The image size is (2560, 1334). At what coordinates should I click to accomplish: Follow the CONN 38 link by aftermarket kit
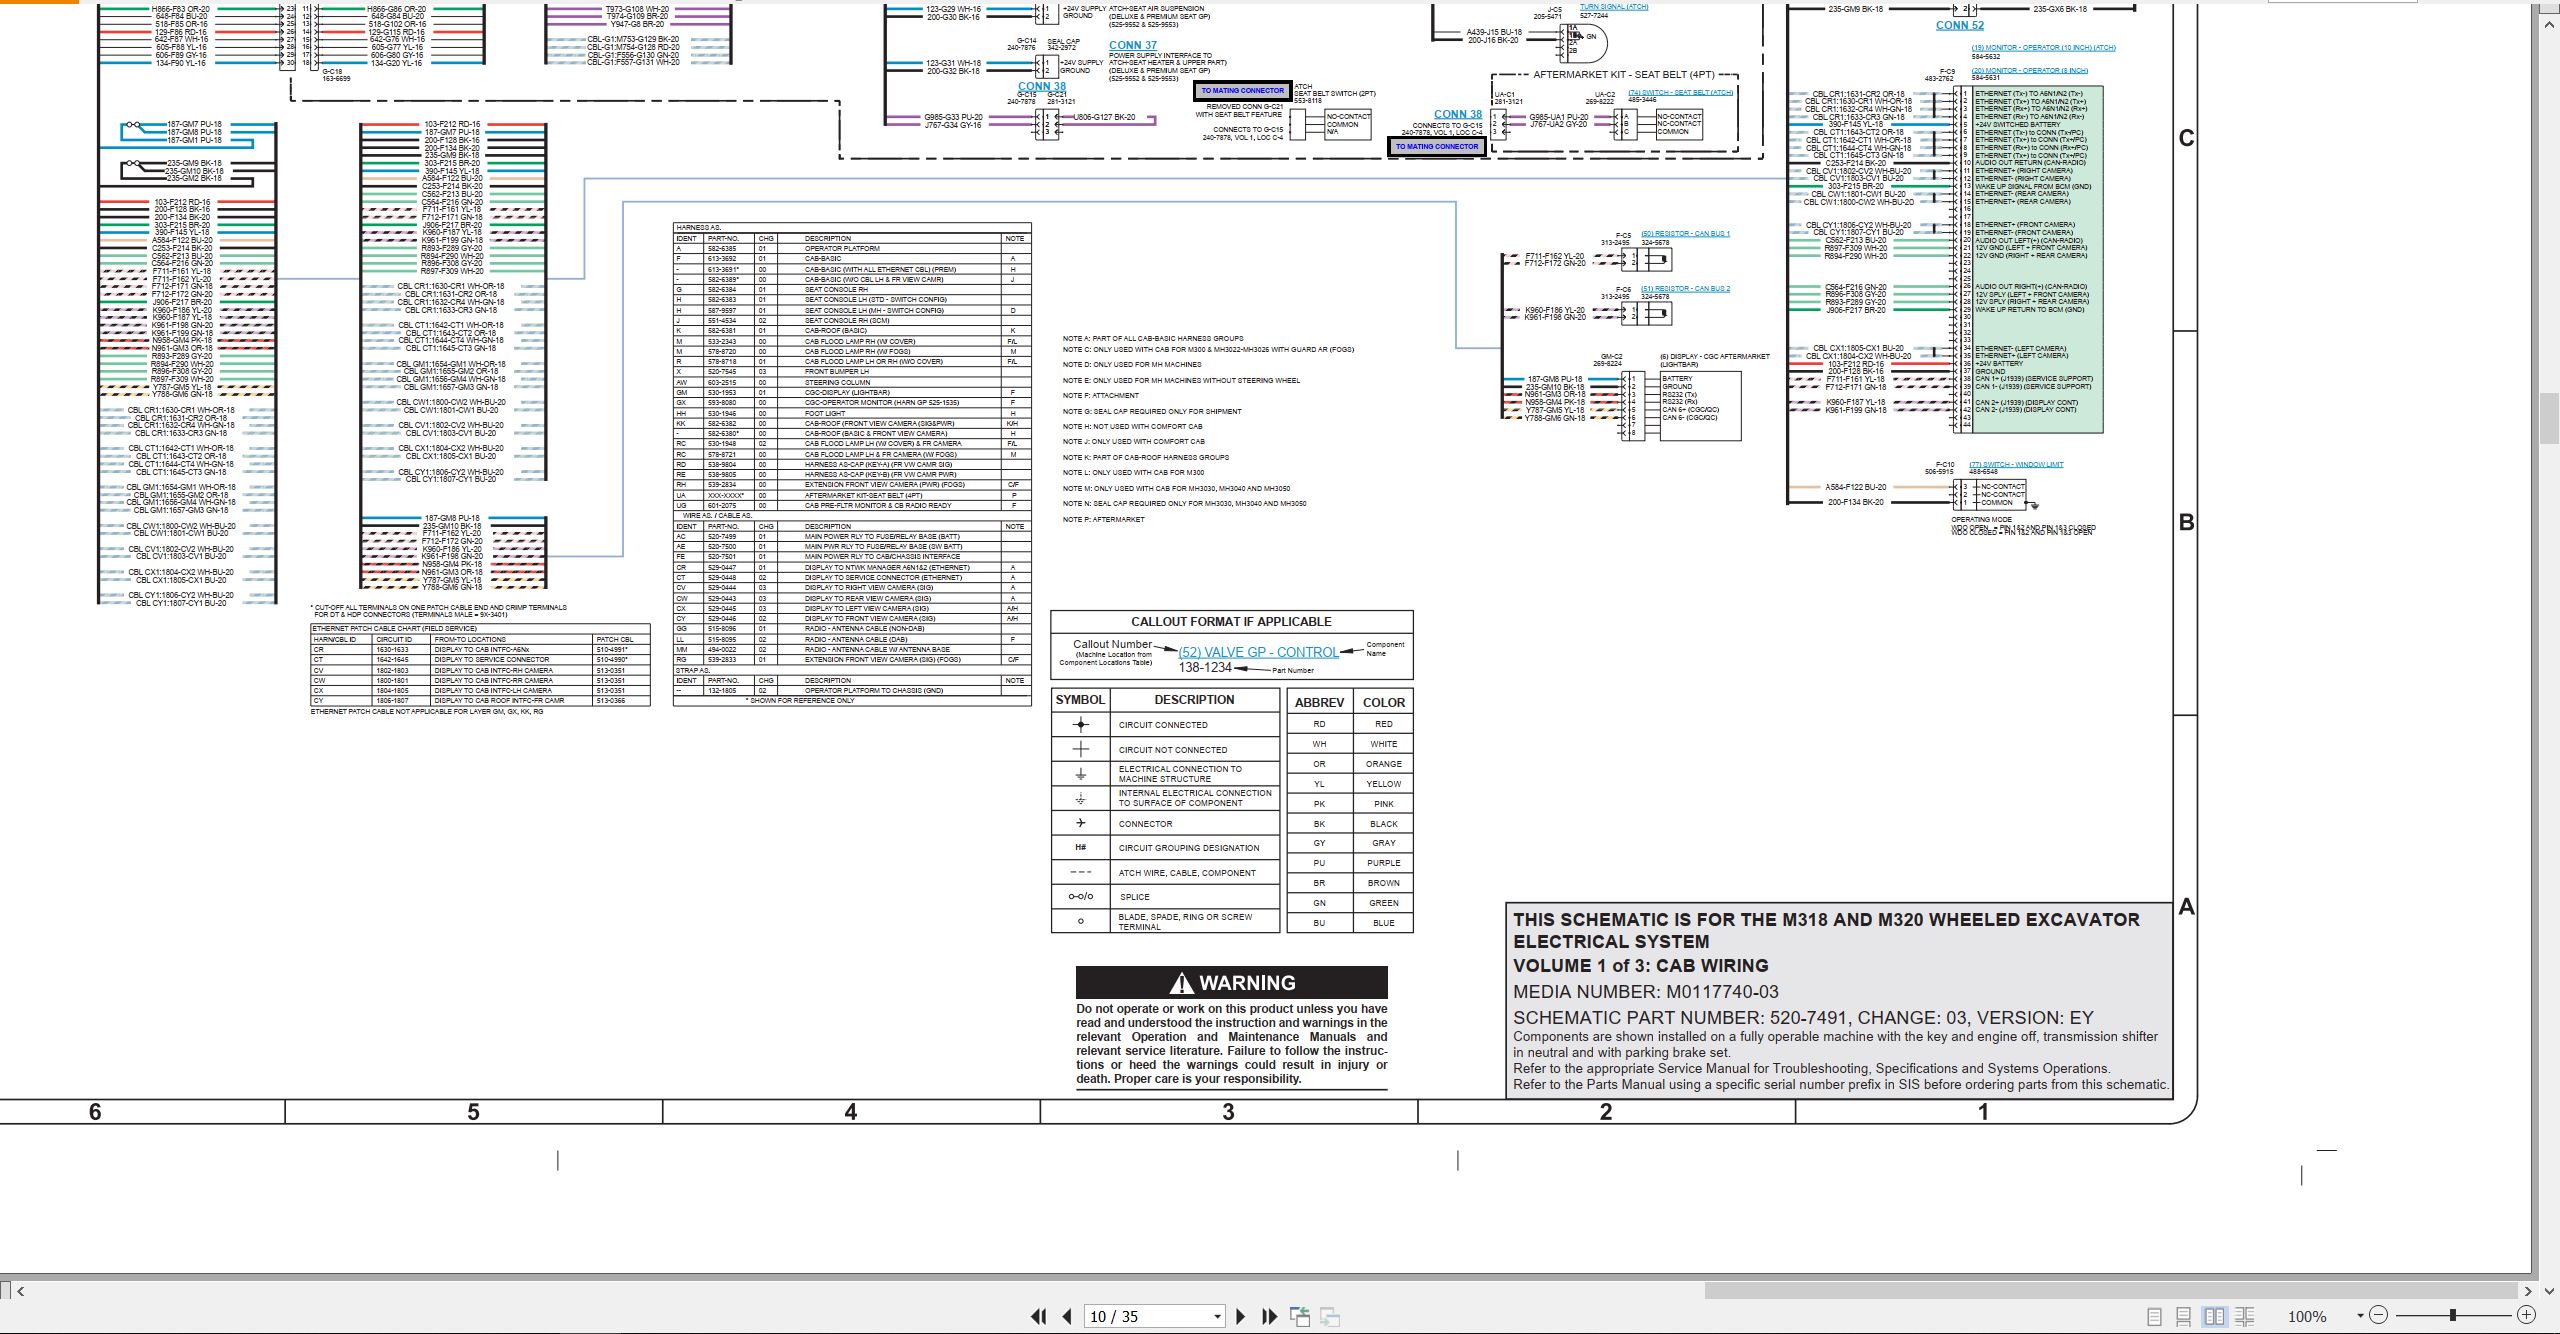tap(1457, 114)
